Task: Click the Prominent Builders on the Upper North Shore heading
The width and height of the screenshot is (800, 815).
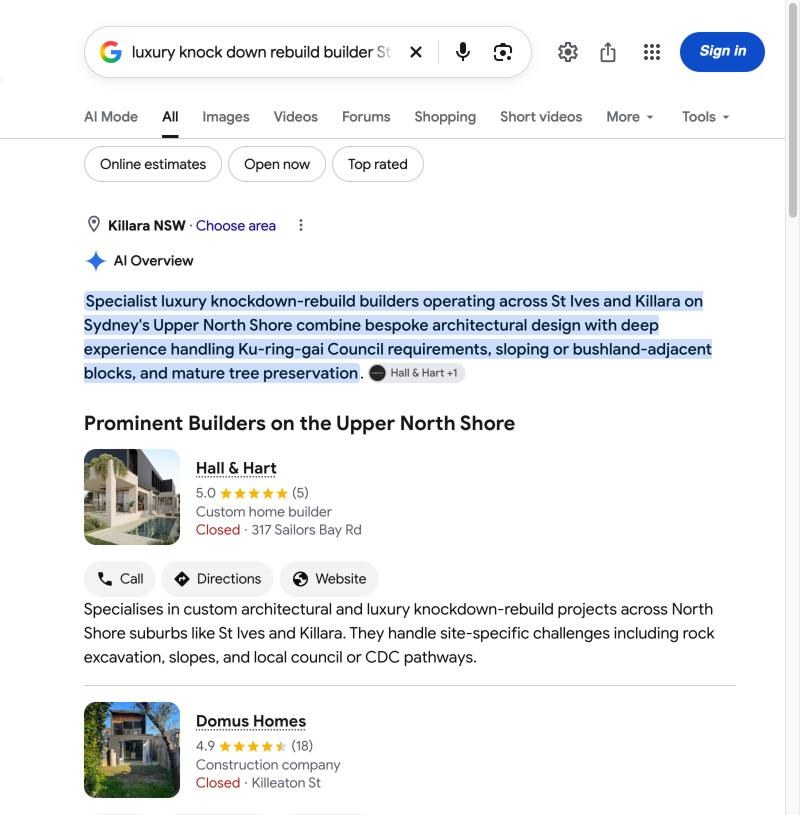Action: [299, 423]
